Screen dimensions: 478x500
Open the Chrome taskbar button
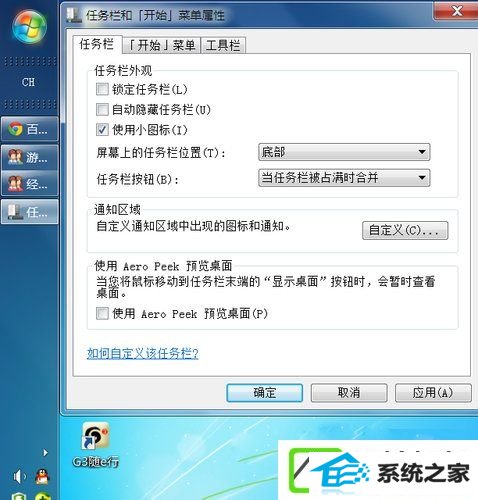30,129
